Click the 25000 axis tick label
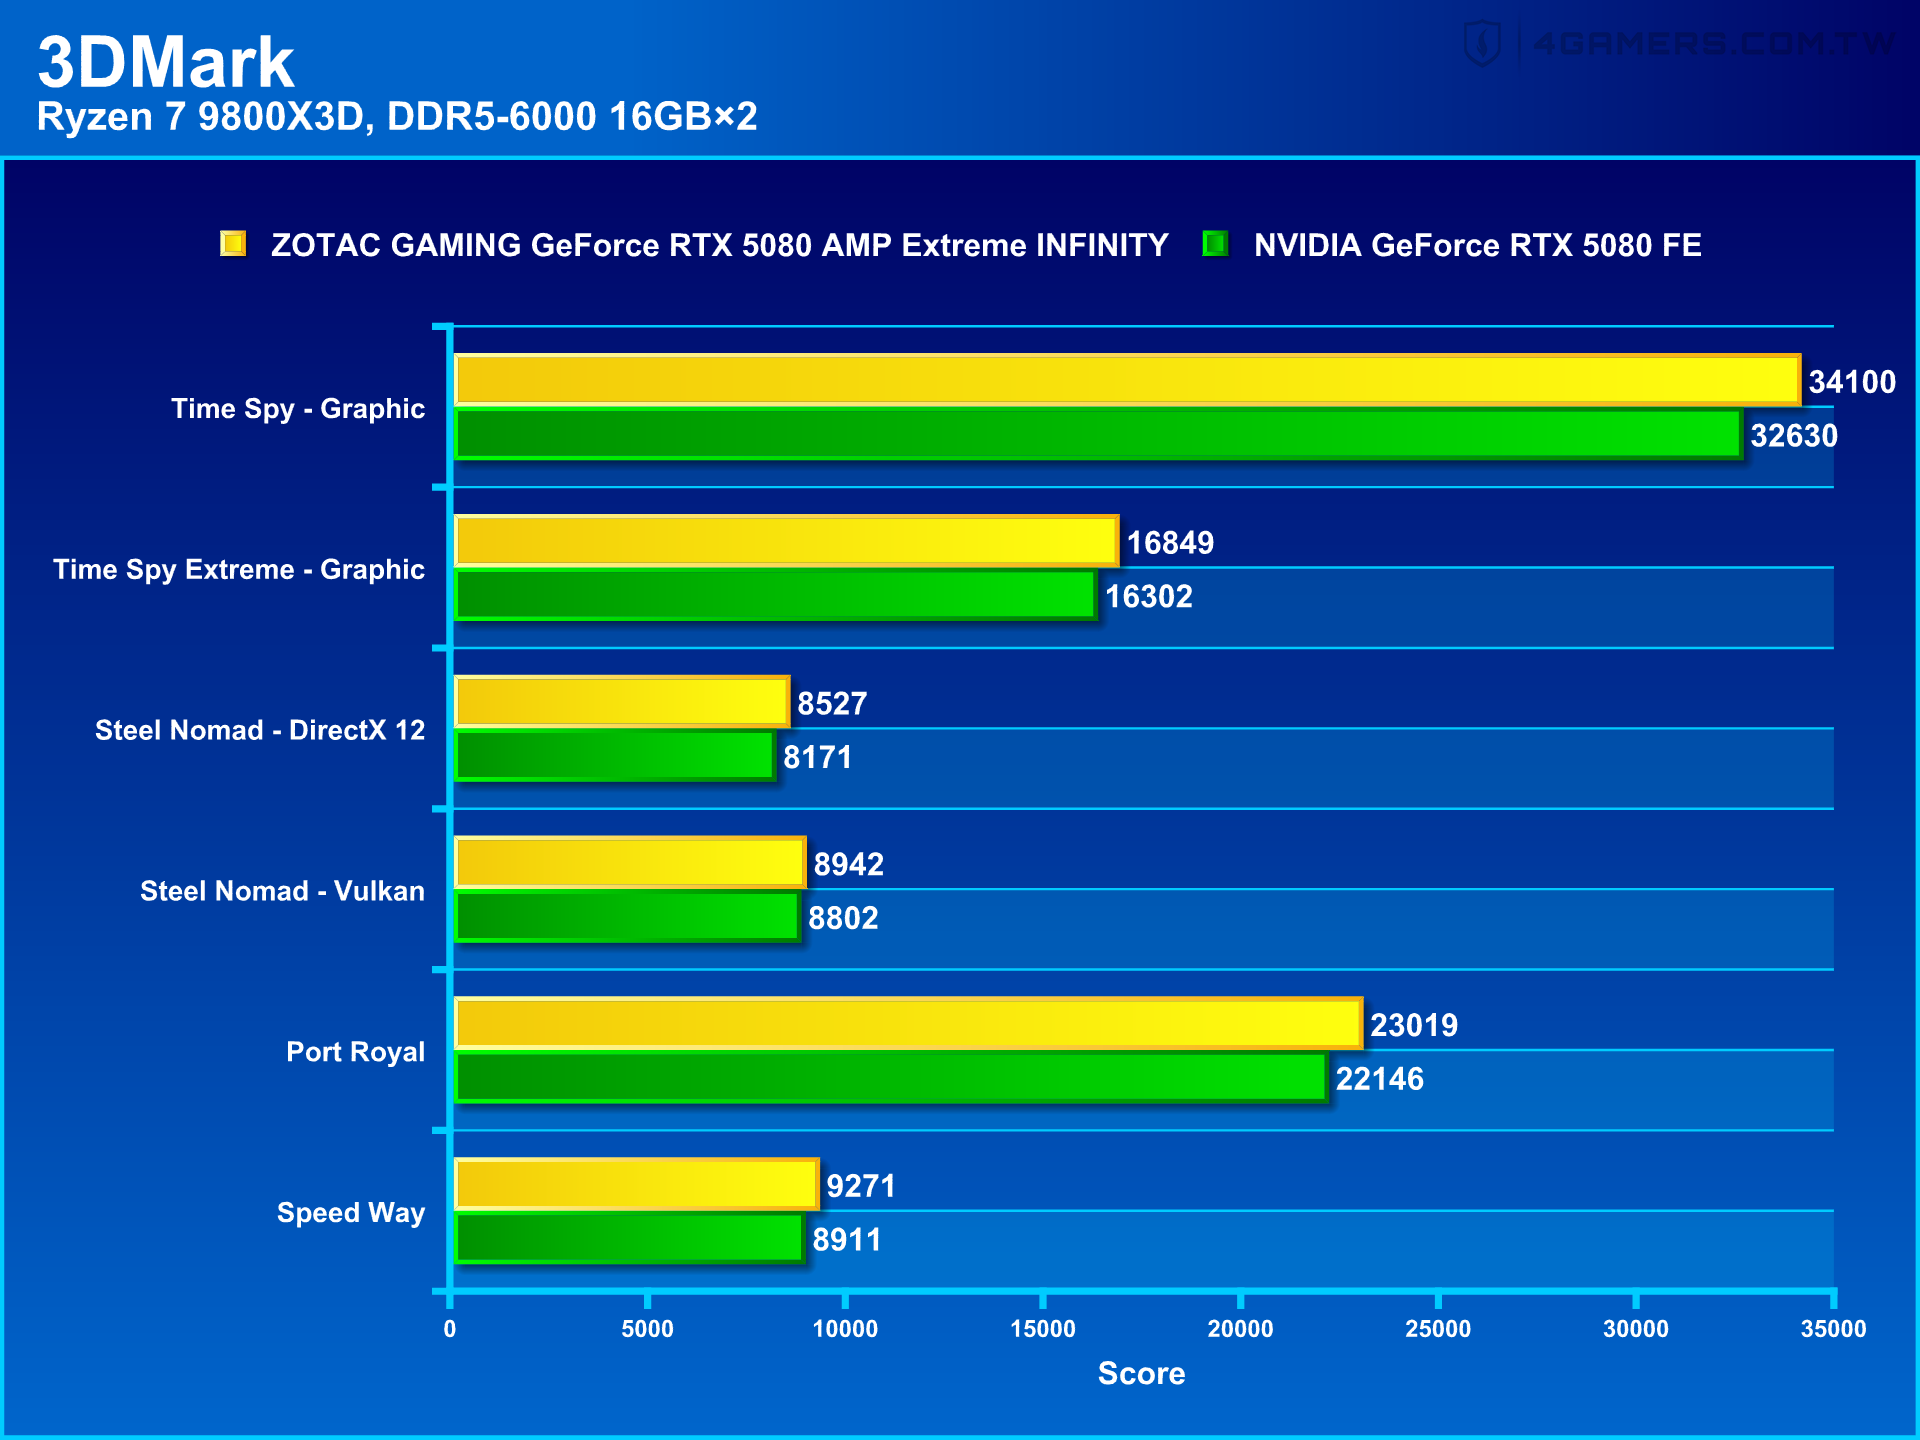 [1438, 1329]
